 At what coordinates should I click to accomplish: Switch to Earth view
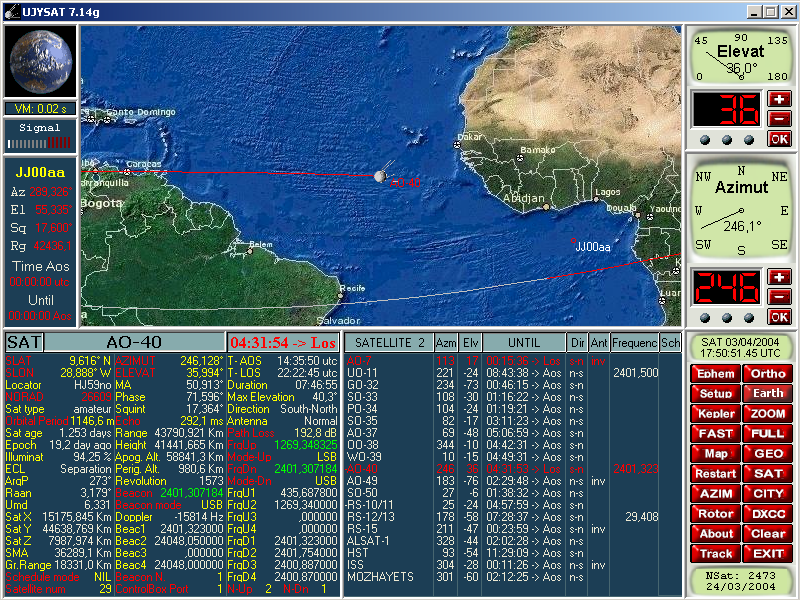768,393
